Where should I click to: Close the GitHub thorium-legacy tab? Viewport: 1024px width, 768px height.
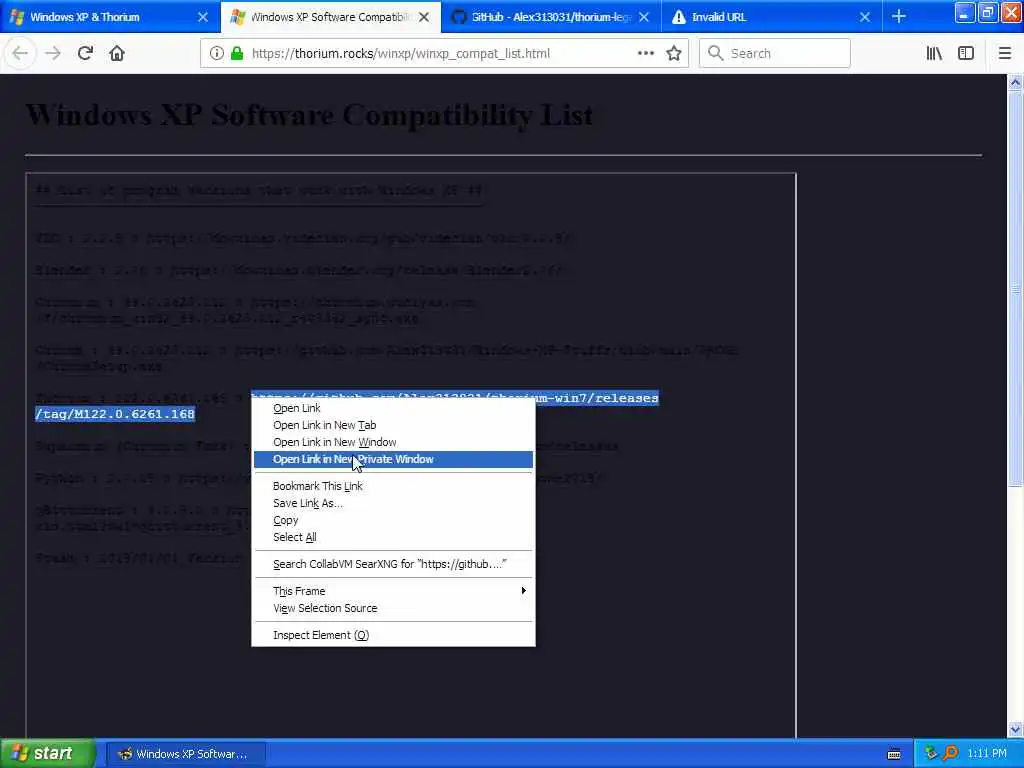tap(644, 17)
